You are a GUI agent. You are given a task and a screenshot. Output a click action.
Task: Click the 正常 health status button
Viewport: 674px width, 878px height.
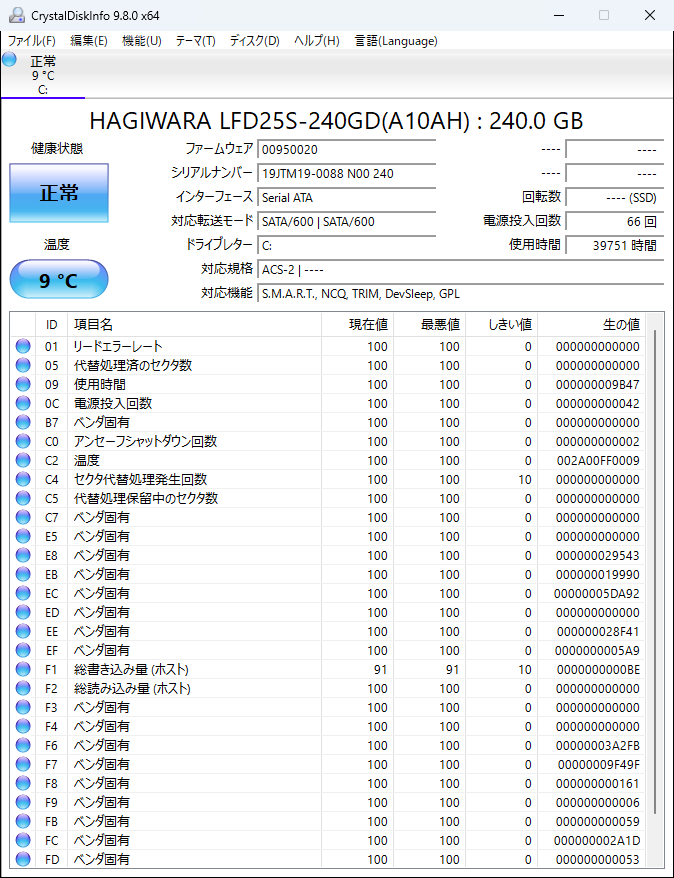[59, 193]
